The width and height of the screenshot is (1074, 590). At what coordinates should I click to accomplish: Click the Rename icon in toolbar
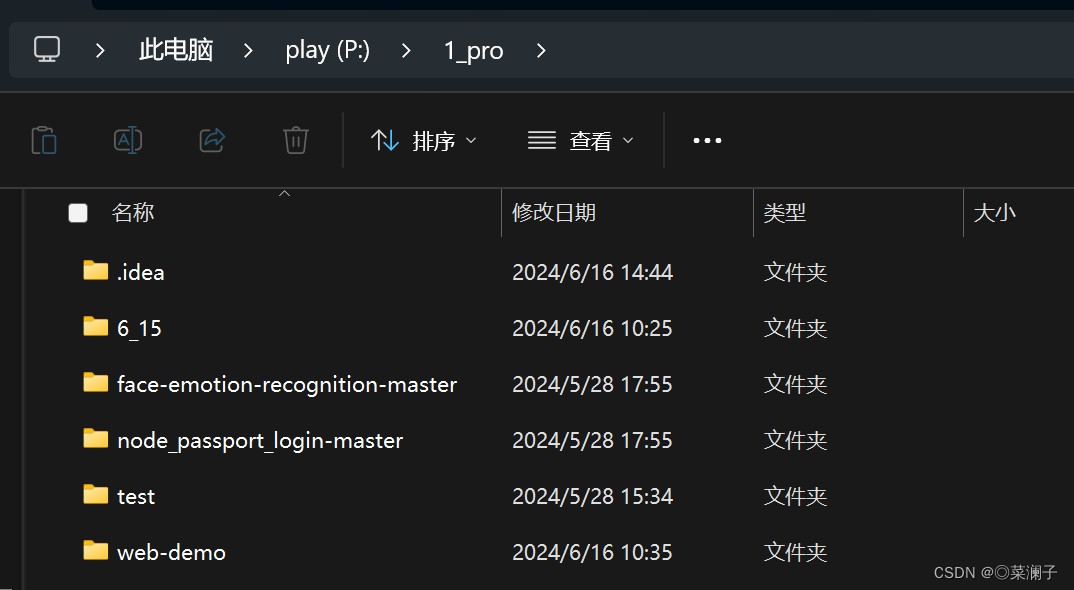(x=128, y=140)
